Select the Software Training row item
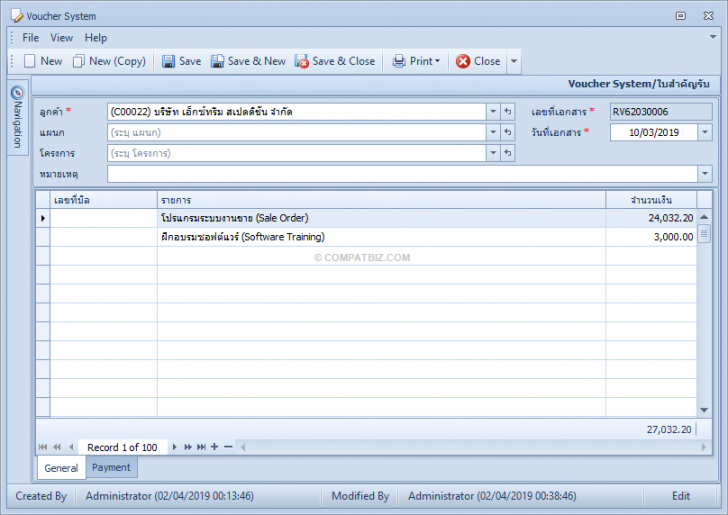728x515 pixels. [x=381, y=237]
